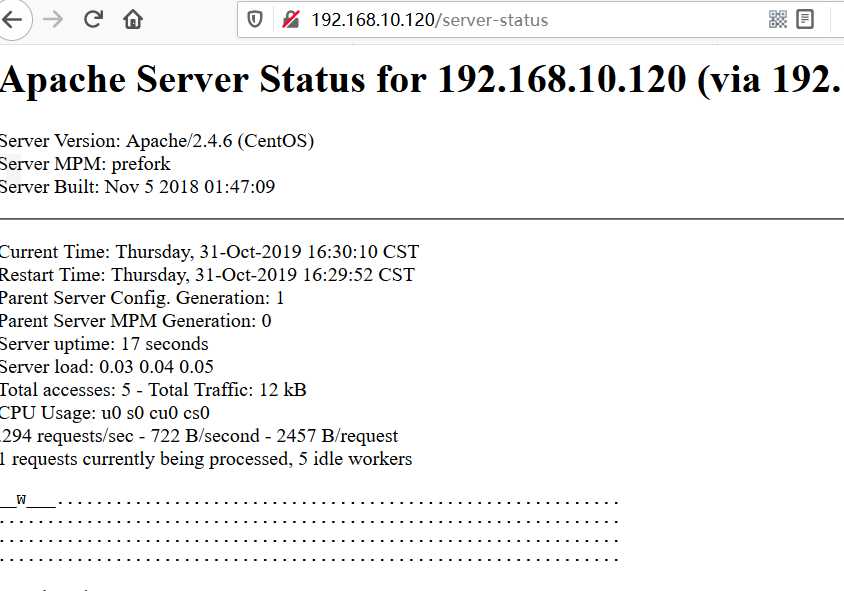Open the browser home page
This screenshot has width=844, height=591.
(x=133, y=19)
